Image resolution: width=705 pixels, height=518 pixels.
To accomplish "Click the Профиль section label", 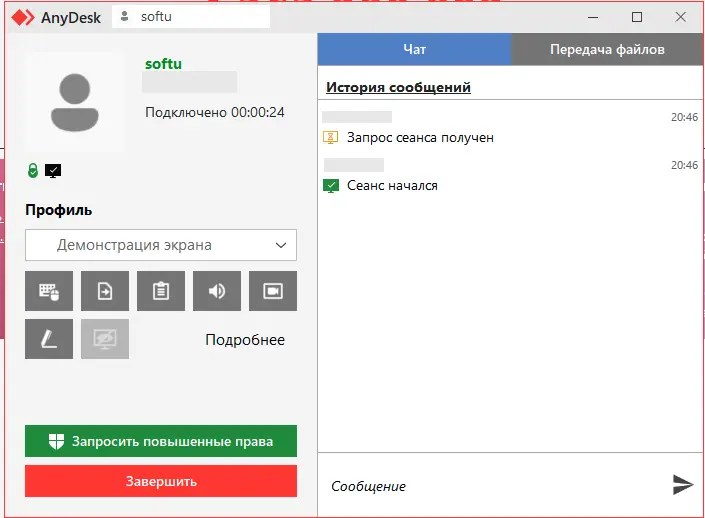I will pos(58,210).
